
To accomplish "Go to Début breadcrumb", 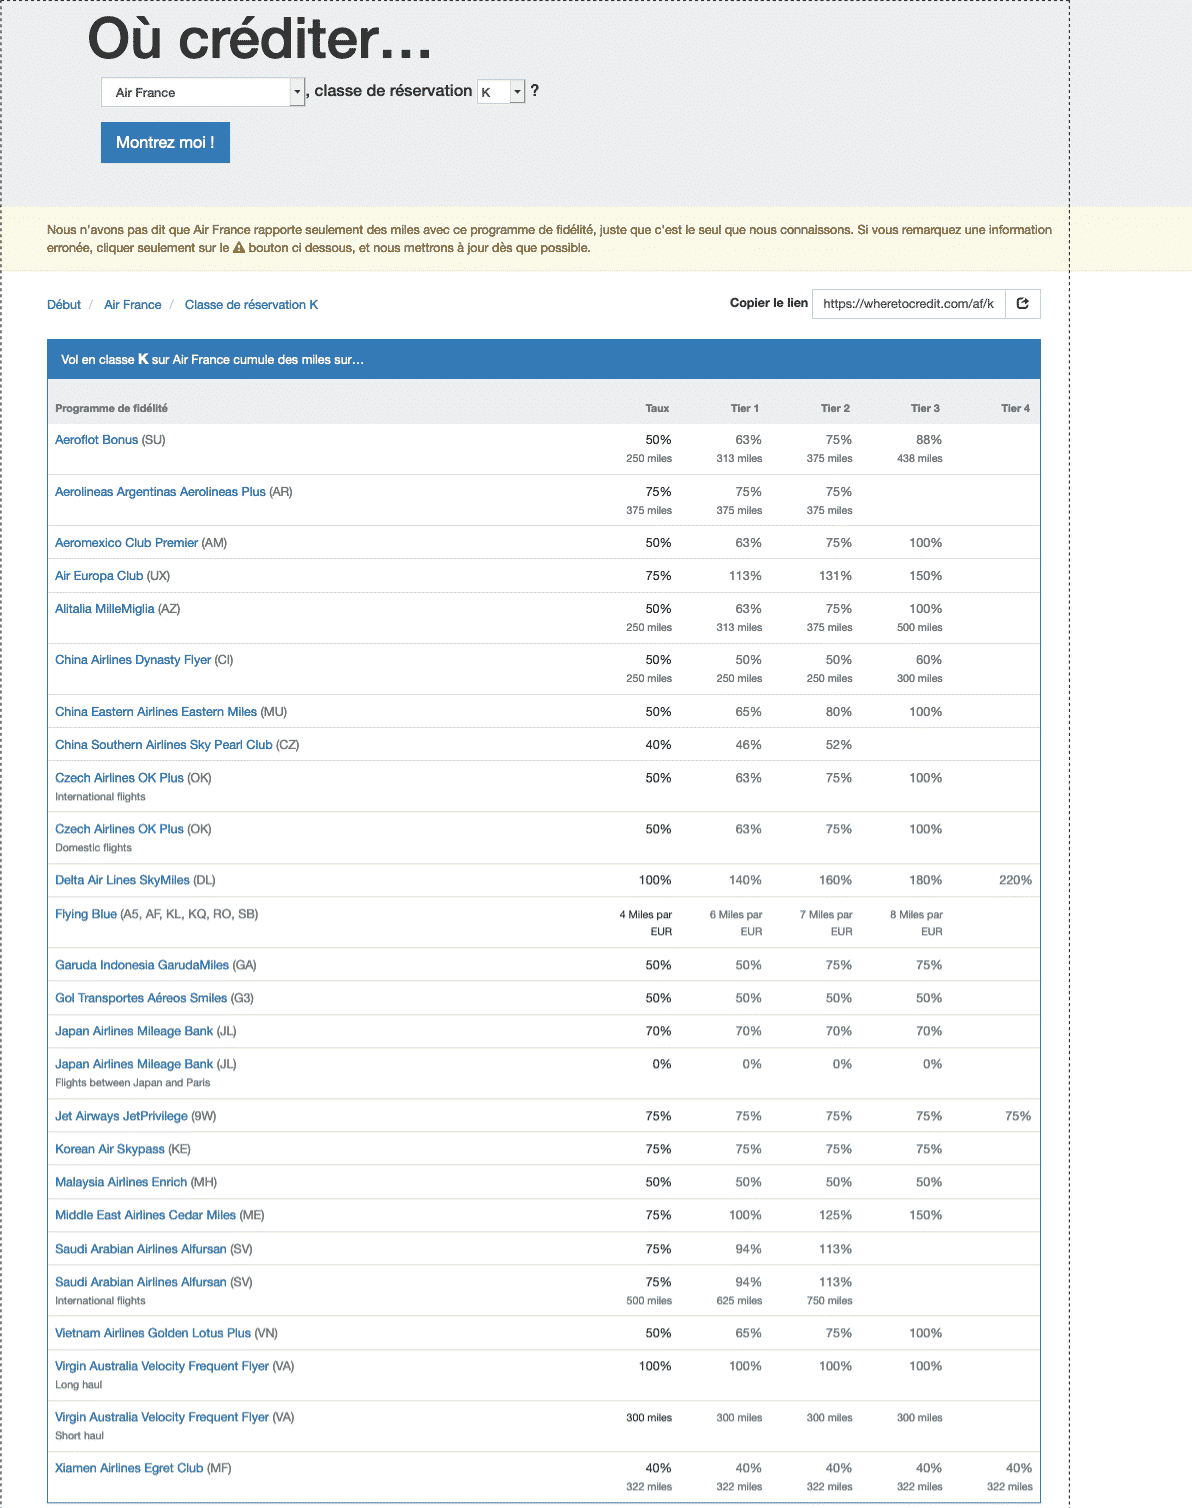I will pos(64,305).
